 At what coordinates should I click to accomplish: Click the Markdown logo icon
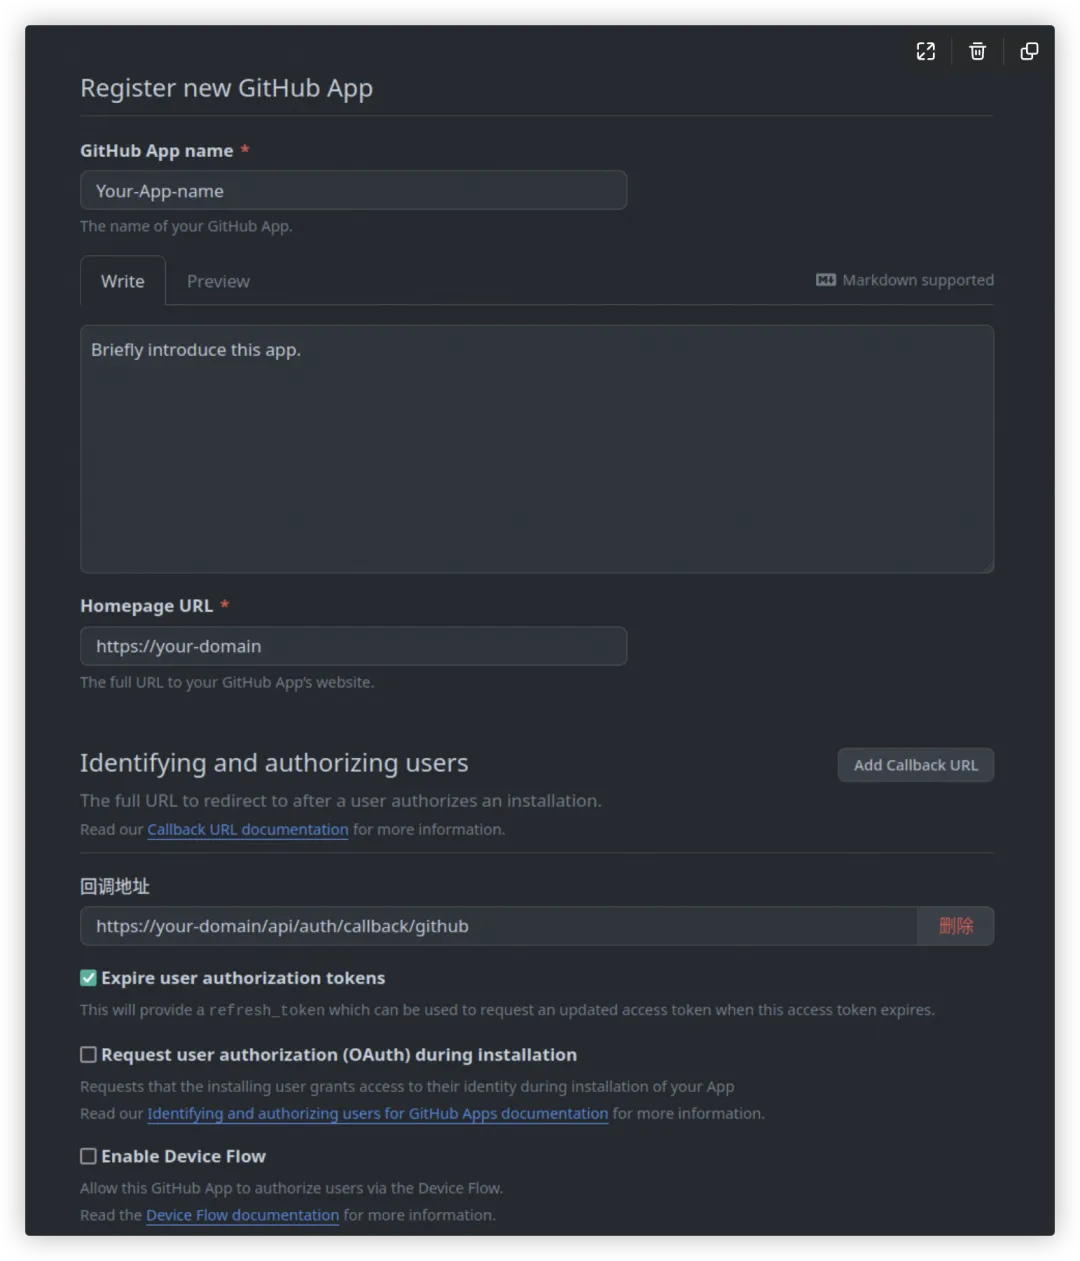coord(826,280)
